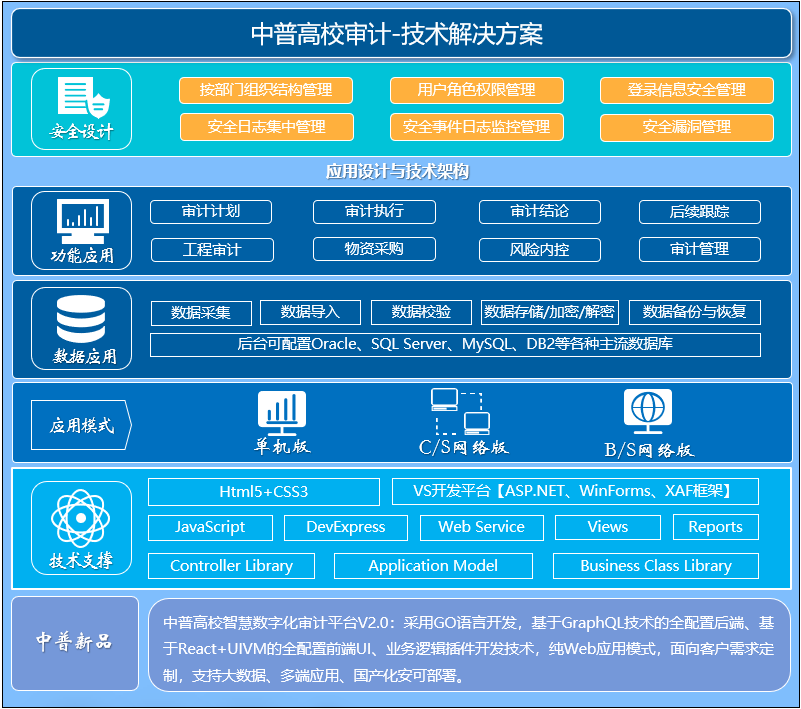
Task: Click the Business Class Library box
Action: pos(656,566)
